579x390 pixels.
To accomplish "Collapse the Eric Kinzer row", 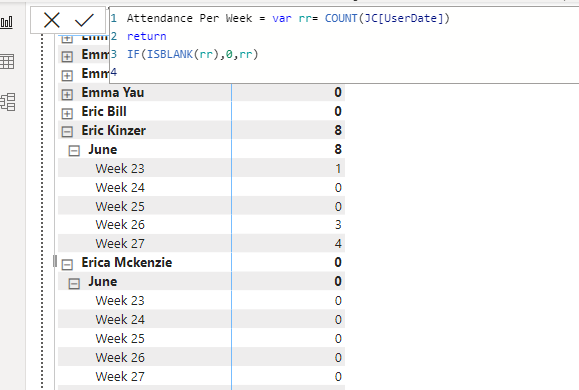I will [67, 132].
